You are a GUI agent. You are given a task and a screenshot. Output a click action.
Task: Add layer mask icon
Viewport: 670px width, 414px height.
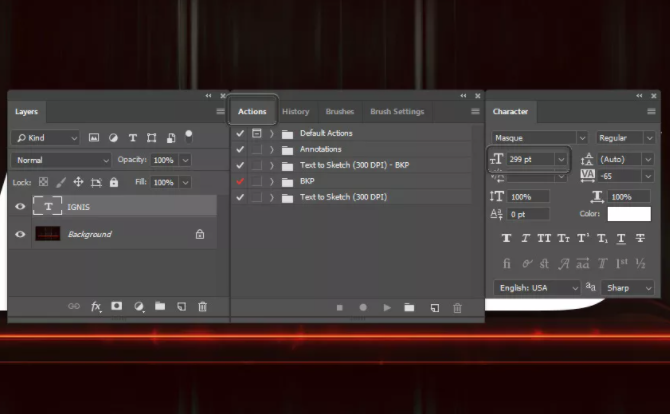pyautogui.click(x=117, y=306)
